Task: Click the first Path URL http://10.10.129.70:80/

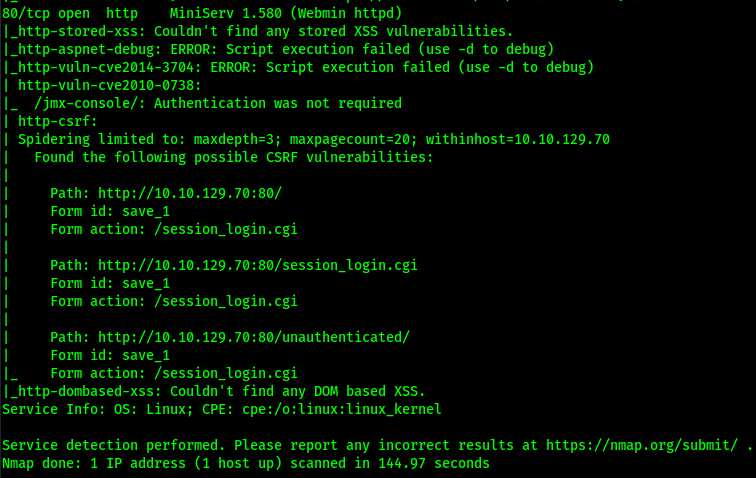Action: tap(190, 193)
